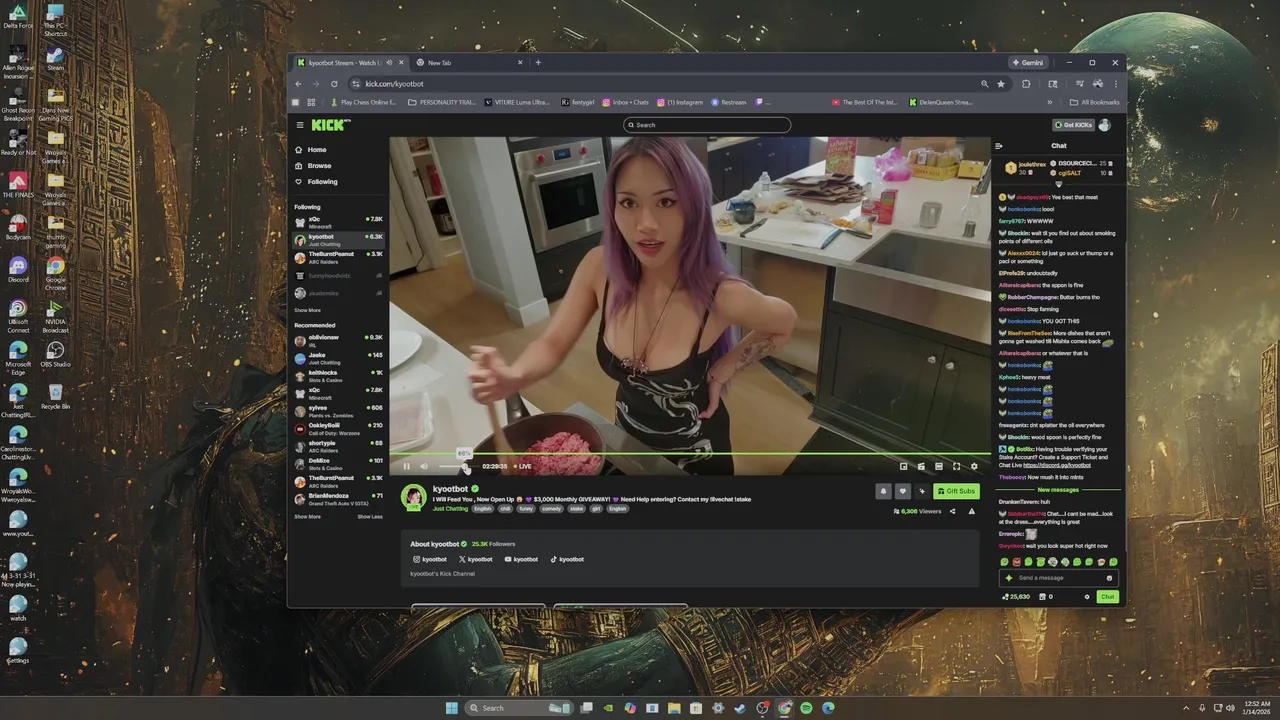Open keithlocks Slots & Casino channel
Viewport: 1280px width, 720px height.
pyautogui.click(x=339, y=376)
